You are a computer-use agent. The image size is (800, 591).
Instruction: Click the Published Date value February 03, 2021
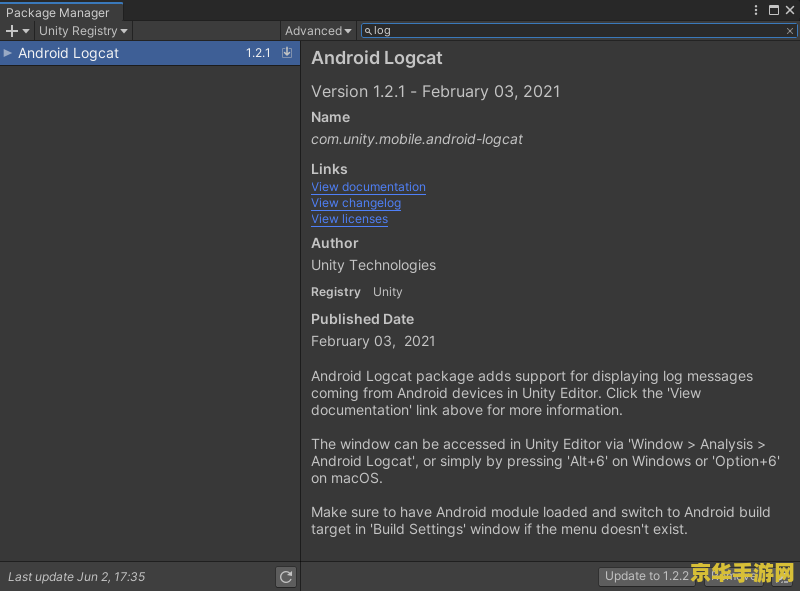[373, 341]
